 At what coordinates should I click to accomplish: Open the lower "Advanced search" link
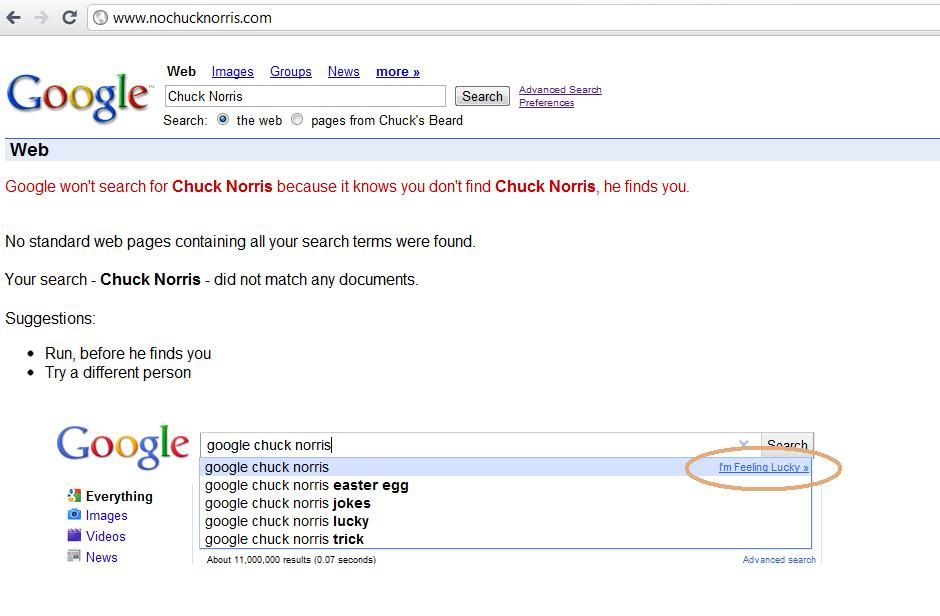tap(779, 560)
